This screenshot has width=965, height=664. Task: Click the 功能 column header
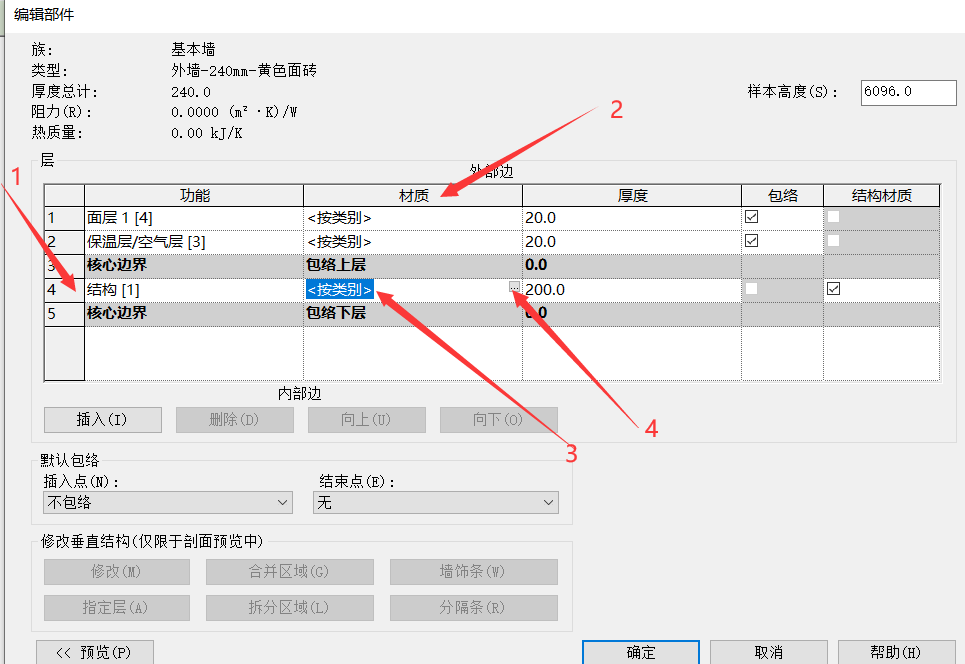194,196
